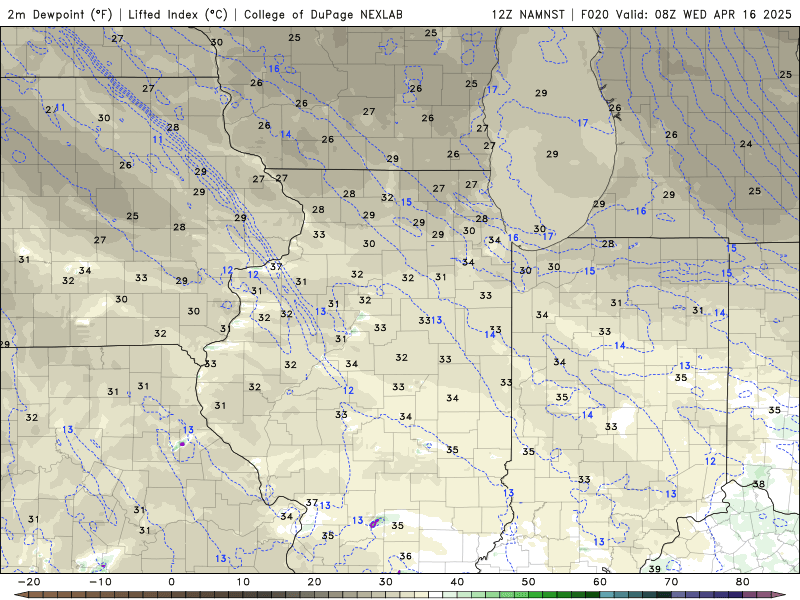The image size is (800, 600).
Task: Click the "Lifted Index (°C)" title text
Action: (178, 14)
